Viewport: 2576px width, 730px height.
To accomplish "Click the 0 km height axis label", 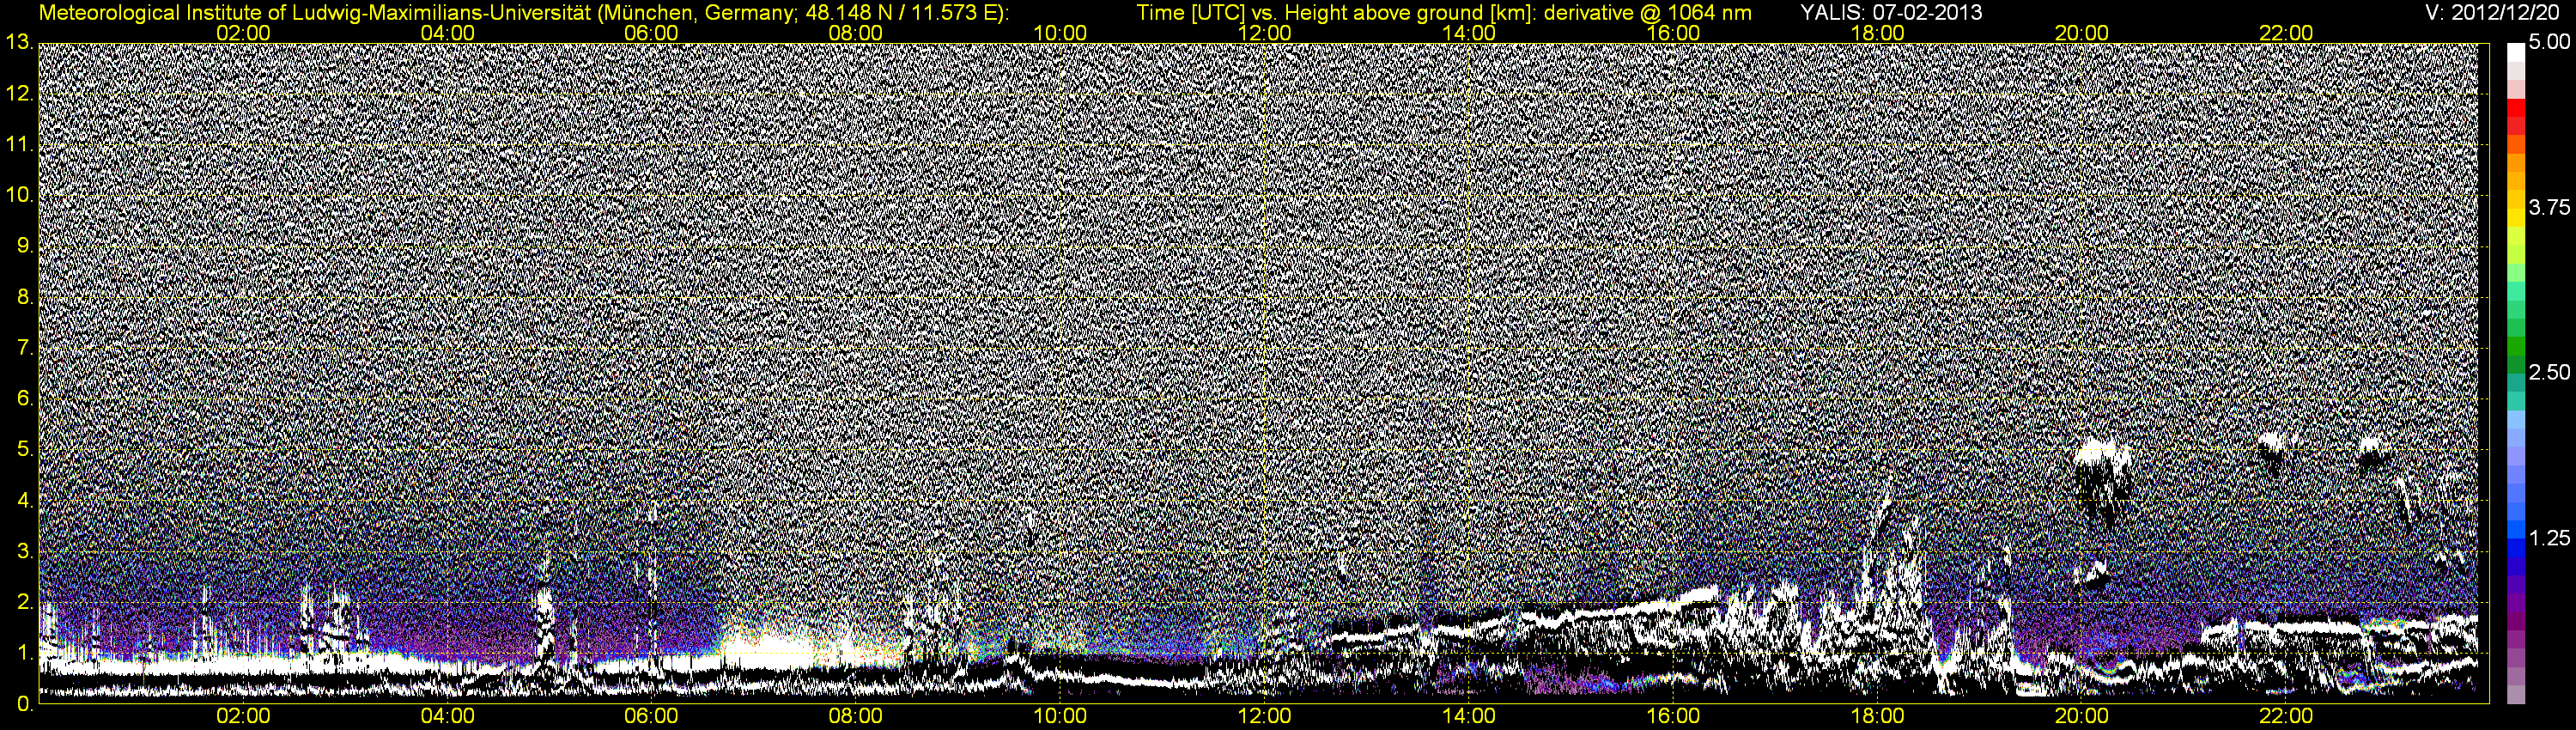I will (24, 704).
